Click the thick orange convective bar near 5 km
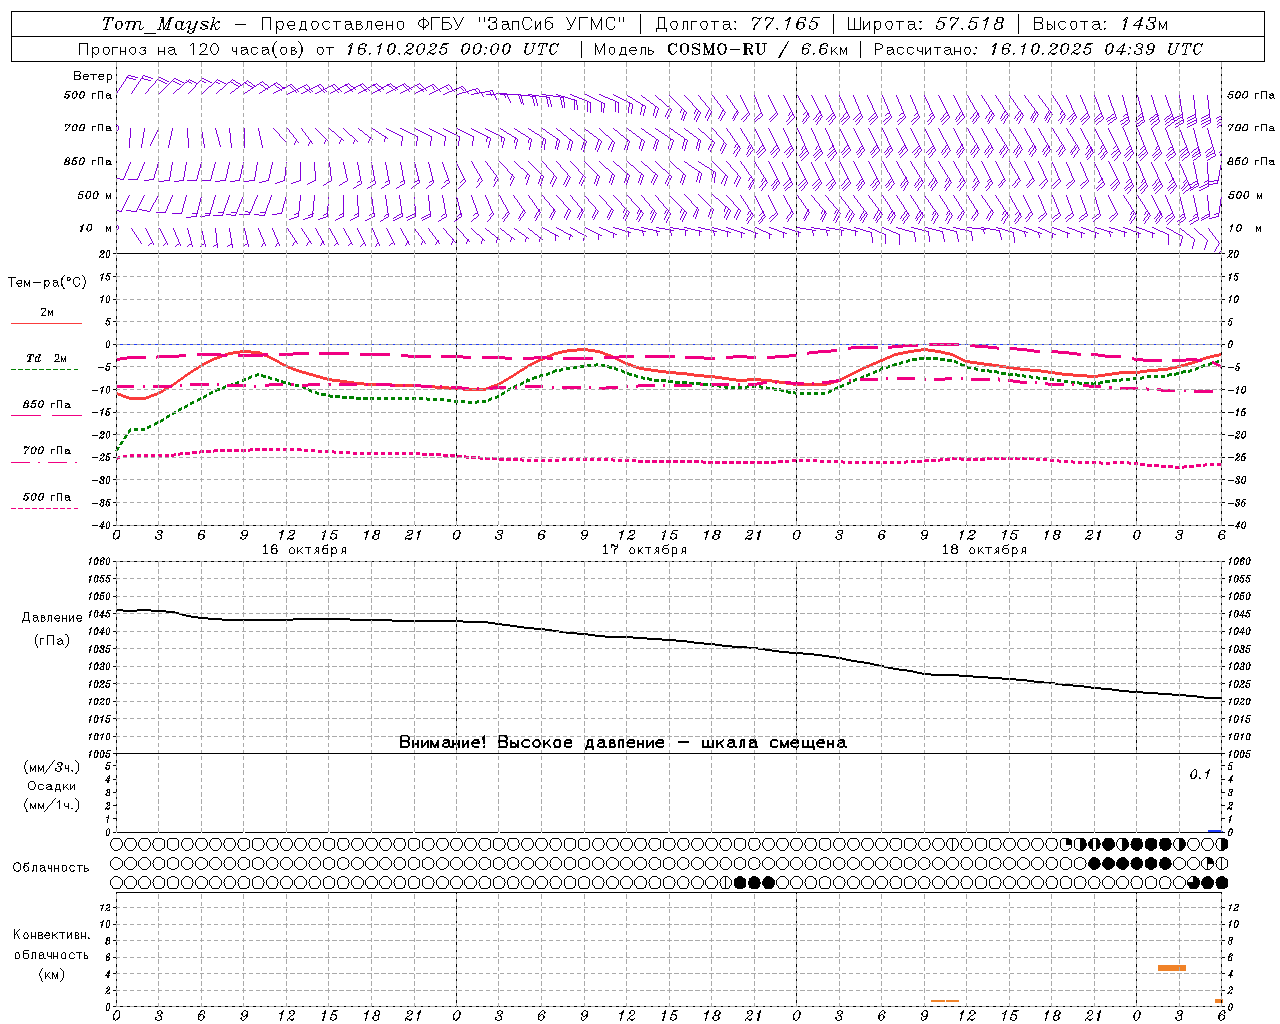This screenshot has height=1024, width=1280. [1172, 968]
